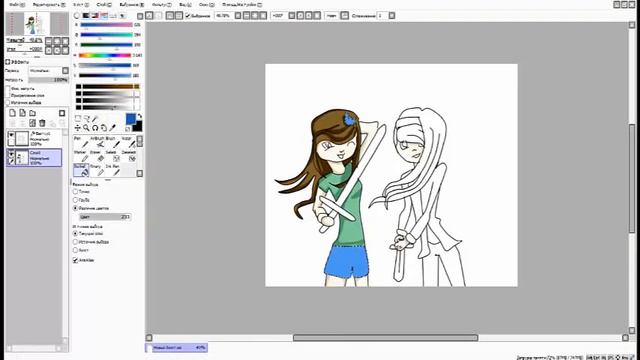Activate the move layer tool

point(78,128)
